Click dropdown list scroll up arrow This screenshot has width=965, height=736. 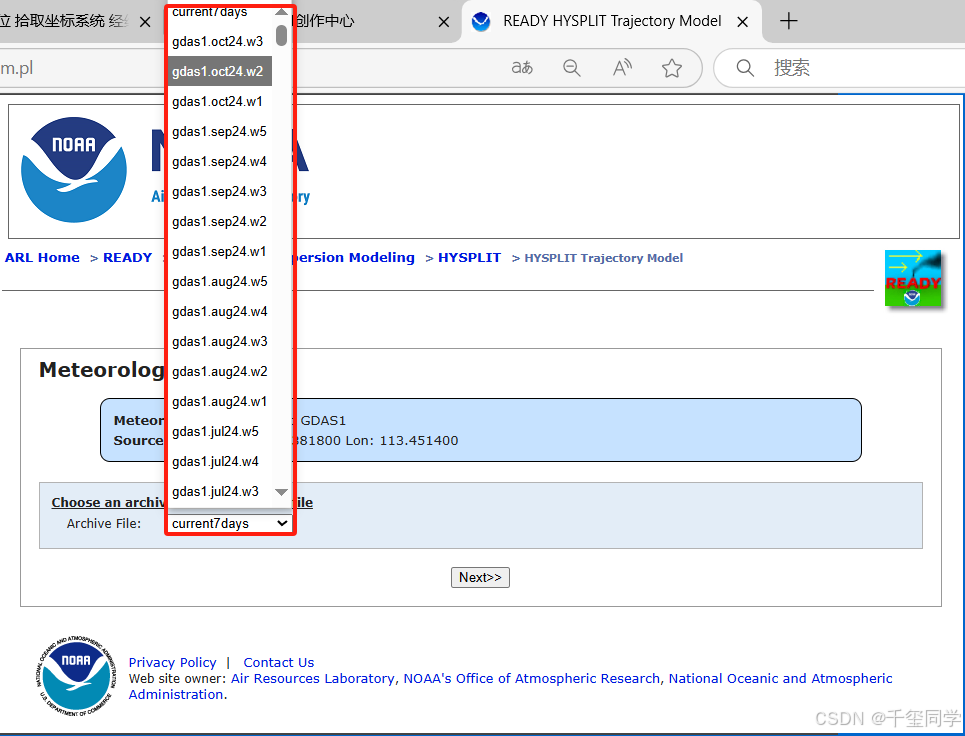tap(281, 12)
